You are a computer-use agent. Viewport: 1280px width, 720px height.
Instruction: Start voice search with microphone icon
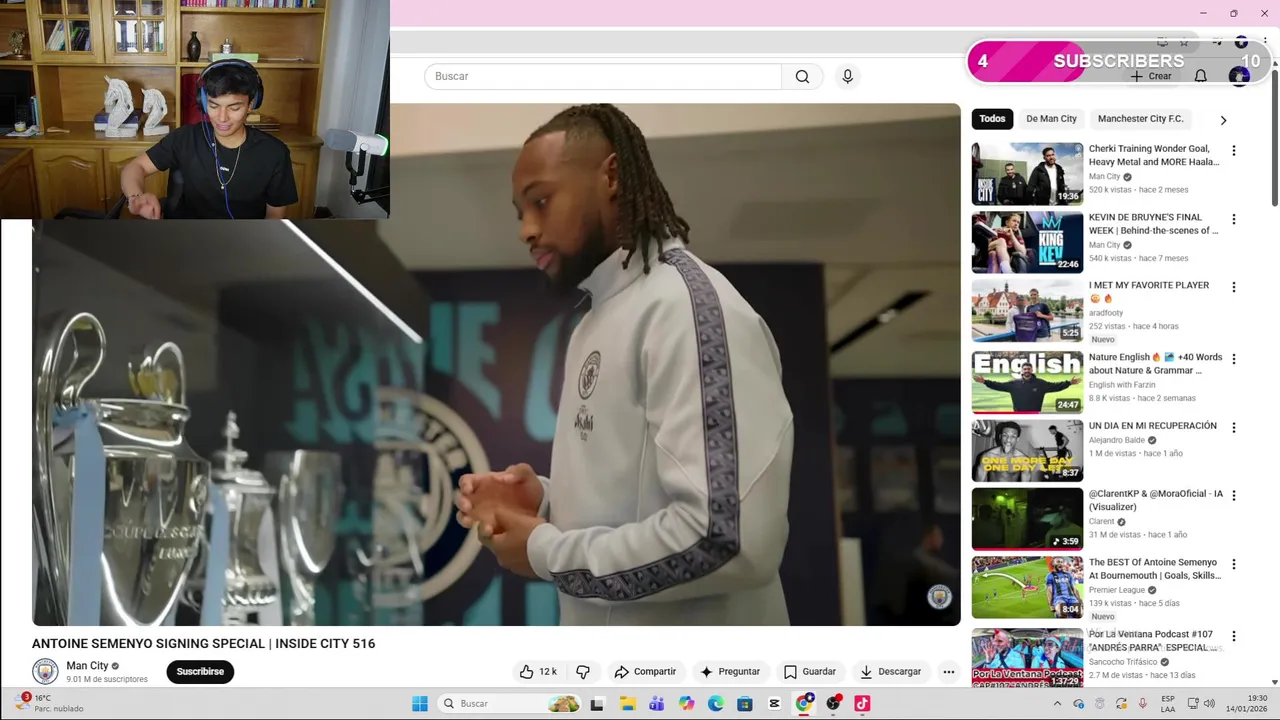click(847, 76)
